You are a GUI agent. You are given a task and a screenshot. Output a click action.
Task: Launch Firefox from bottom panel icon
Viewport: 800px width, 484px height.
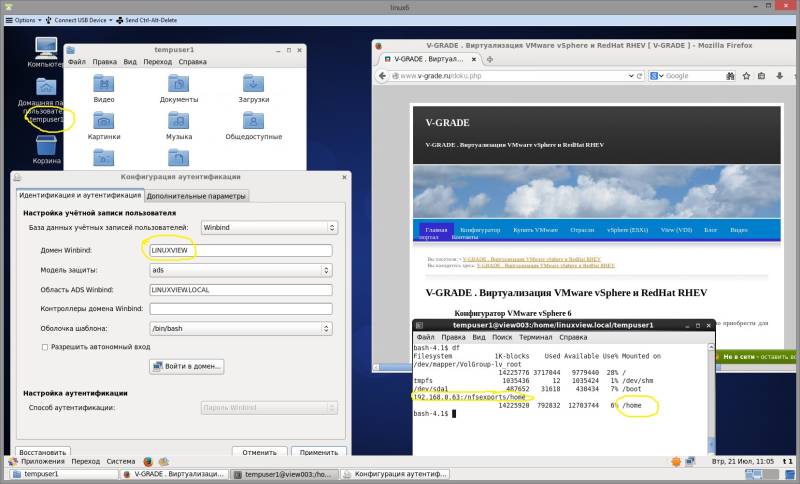pyautogui.click(x=148, y=462)
